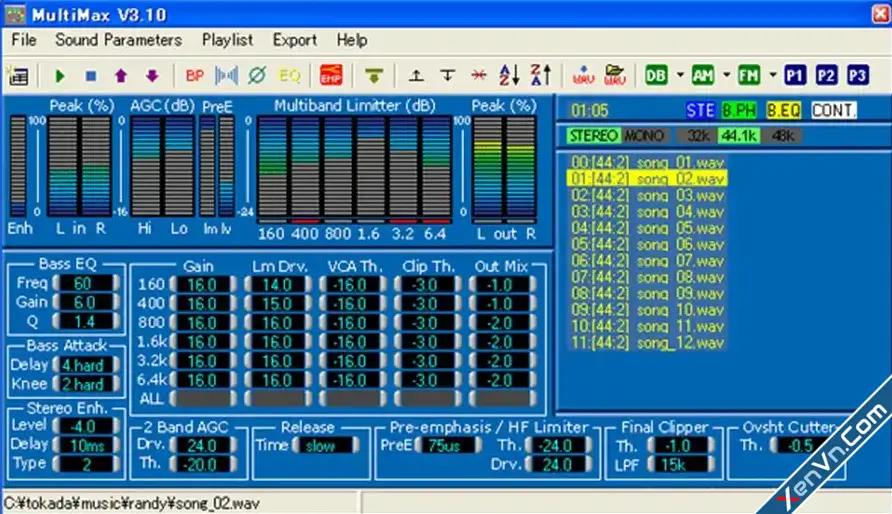
Task: Toggle the red BP bypass icon
Action: click(x=195, y=76)
